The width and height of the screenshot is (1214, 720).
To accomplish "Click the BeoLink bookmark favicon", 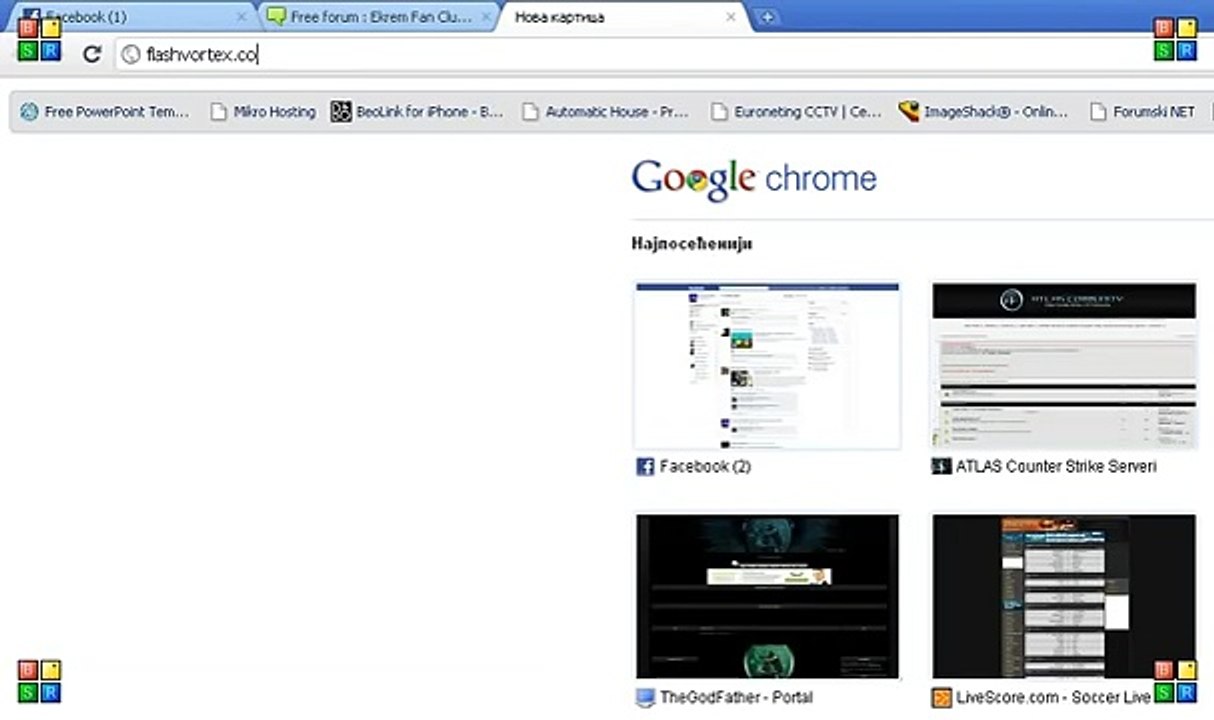I will point(341,112).
